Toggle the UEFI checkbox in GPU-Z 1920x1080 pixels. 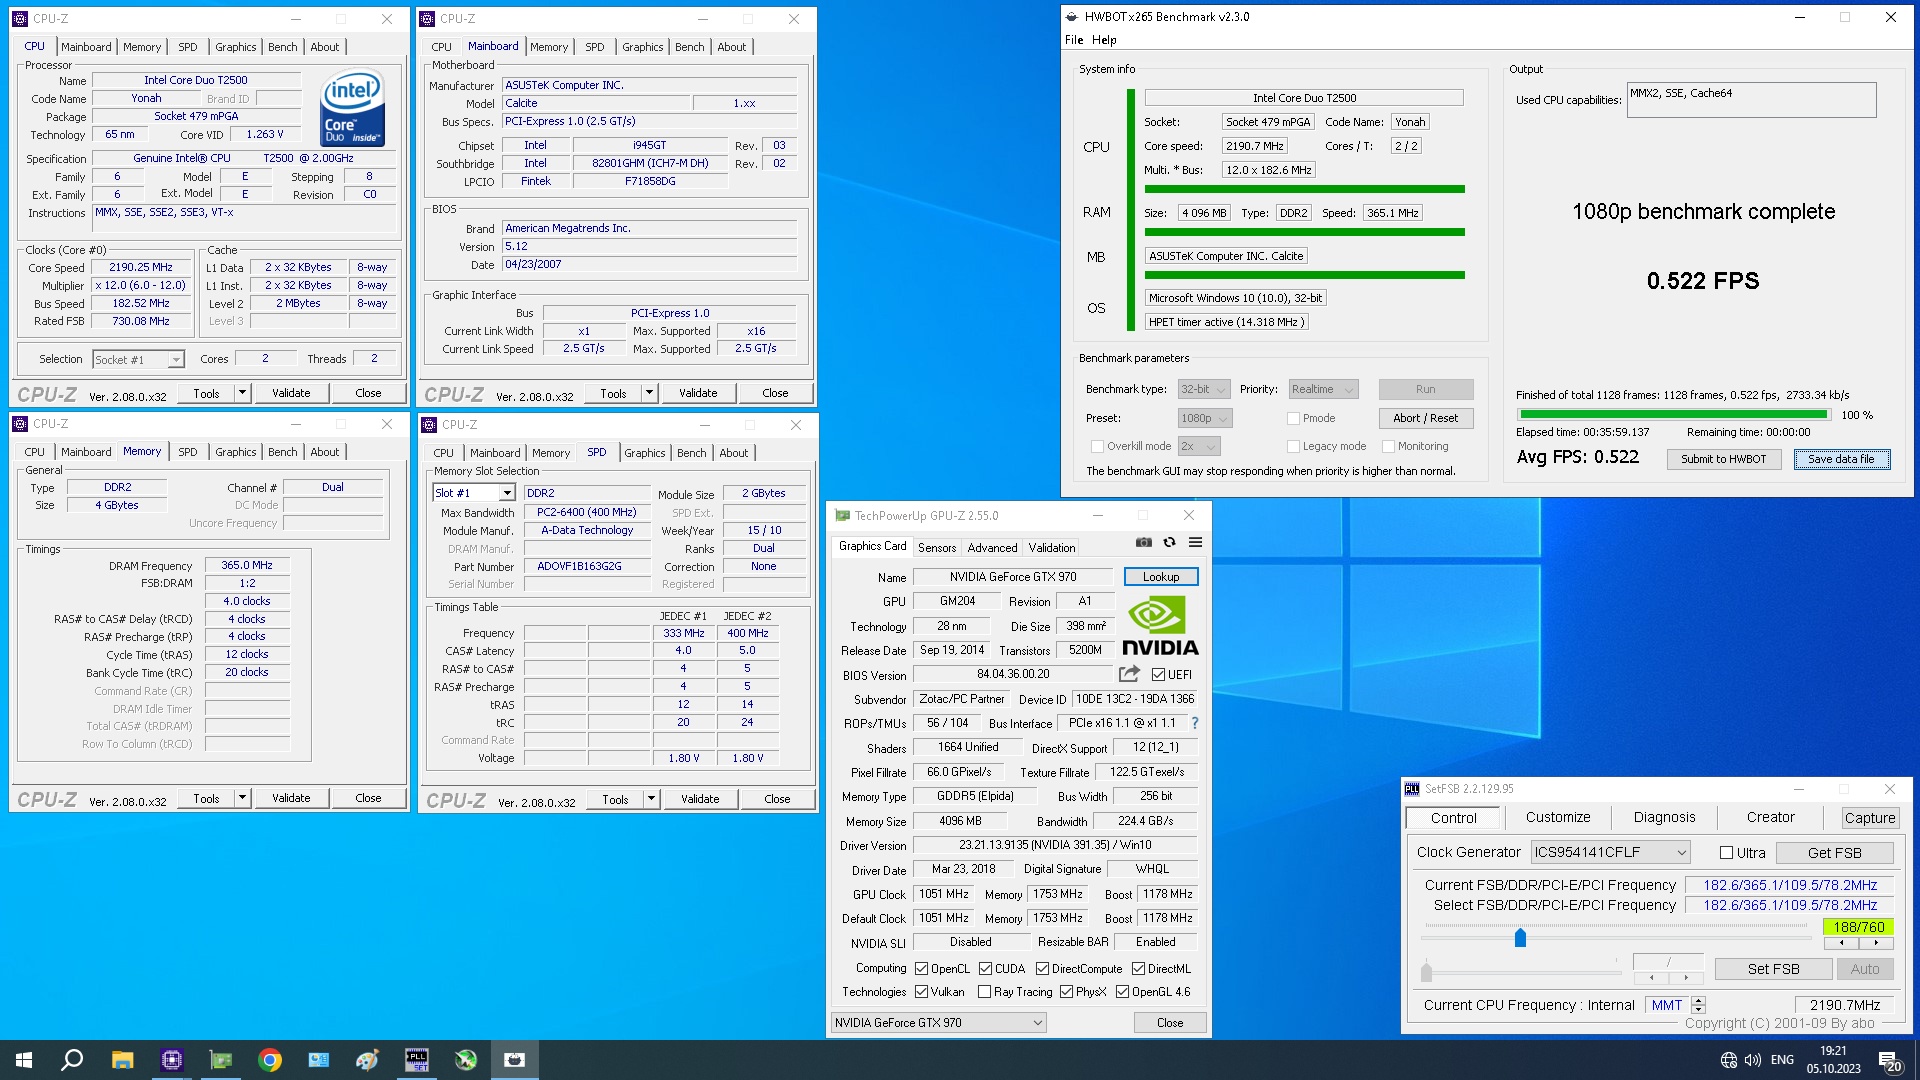[1158, 675]
